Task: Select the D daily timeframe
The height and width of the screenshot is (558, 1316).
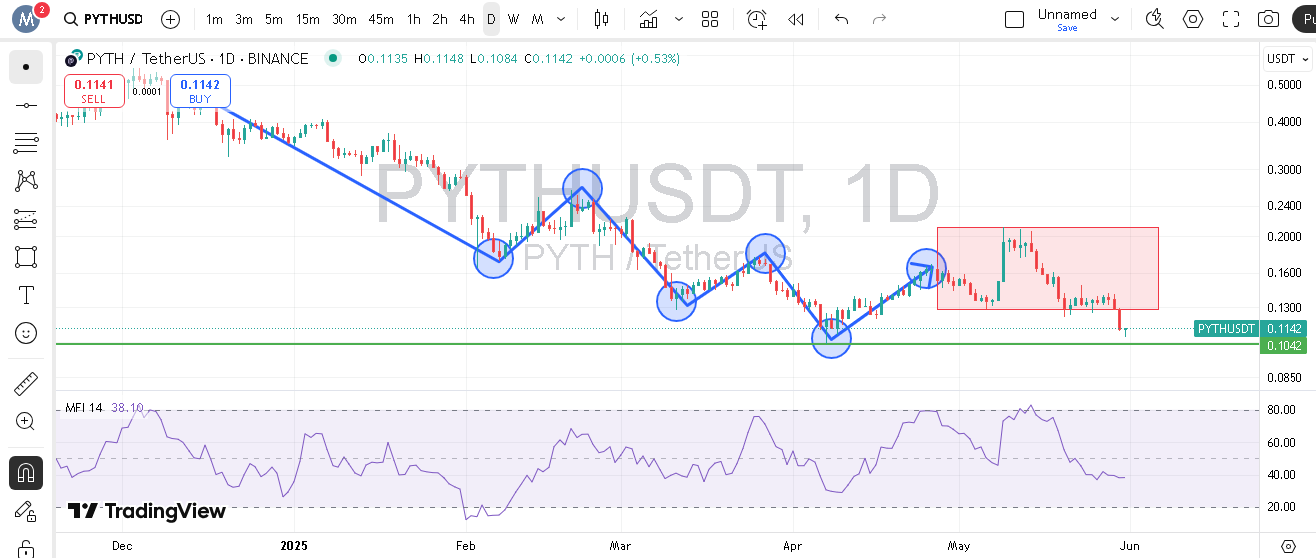Action: 491,19
